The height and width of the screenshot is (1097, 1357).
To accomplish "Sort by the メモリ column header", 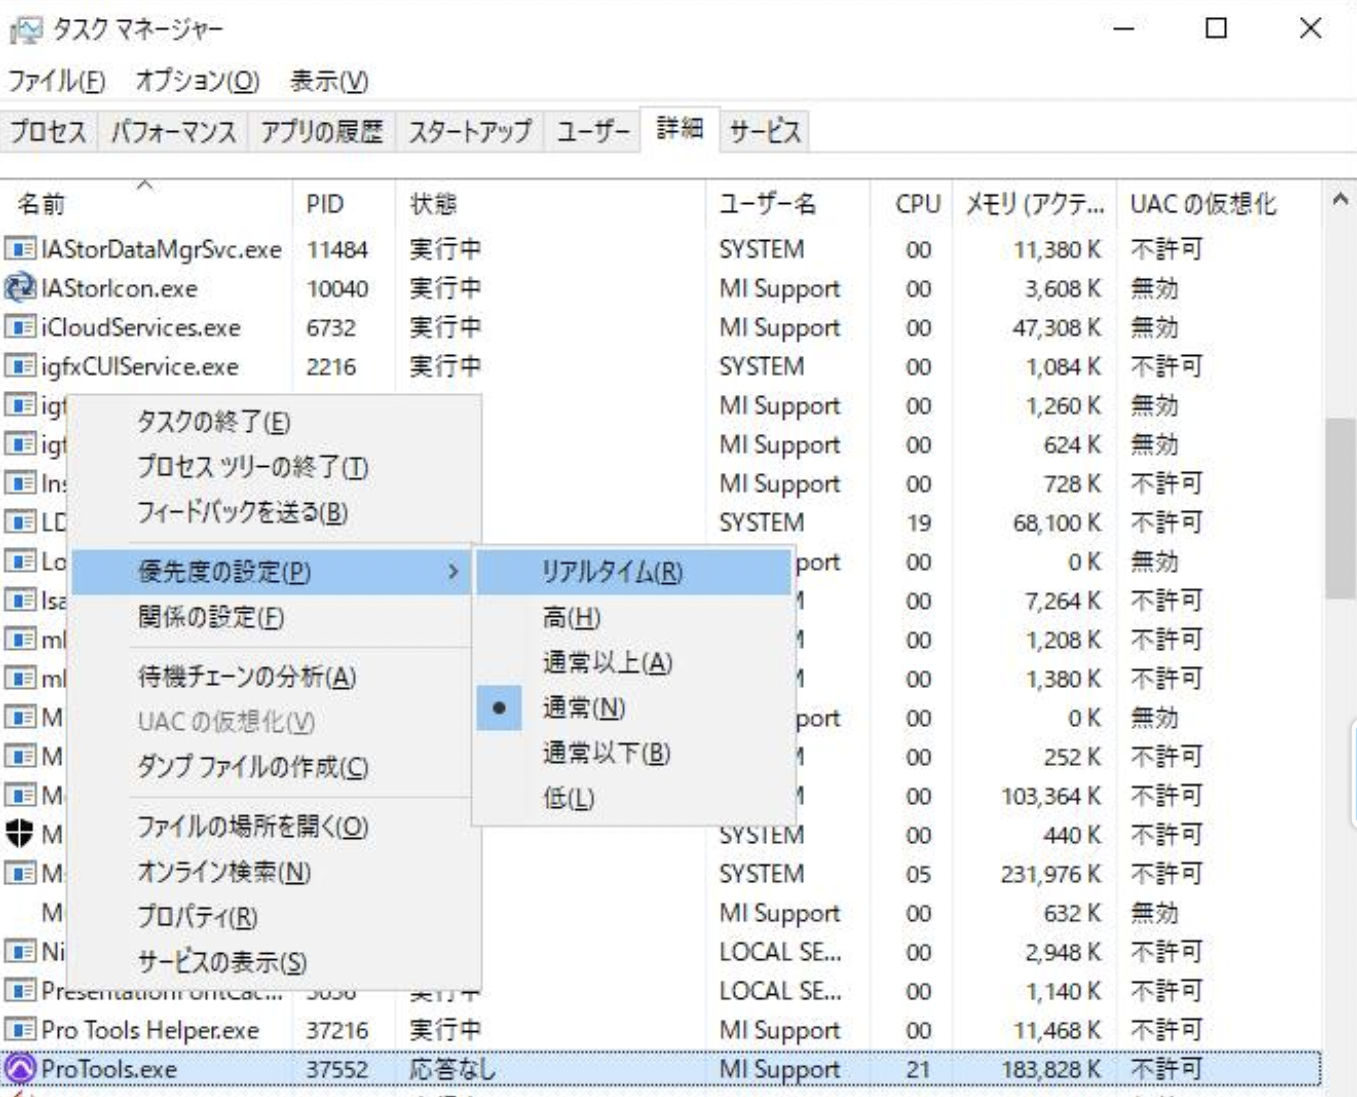I will [1035, 204].
